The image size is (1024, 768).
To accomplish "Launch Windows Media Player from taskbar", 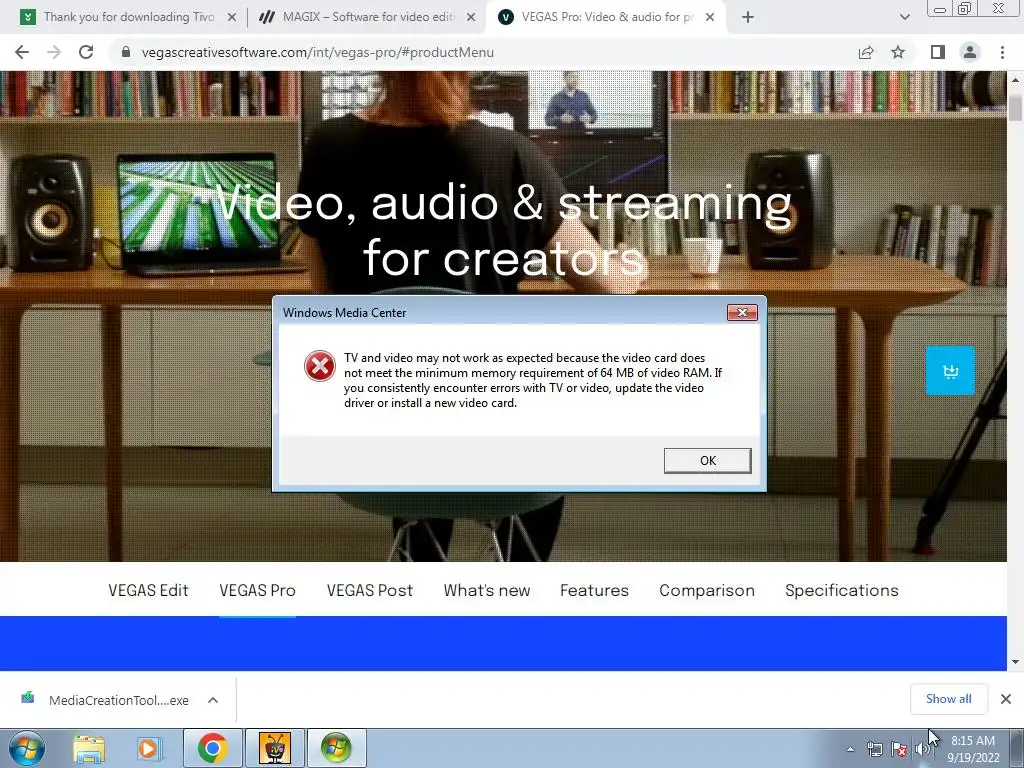I will pos(148,749).
